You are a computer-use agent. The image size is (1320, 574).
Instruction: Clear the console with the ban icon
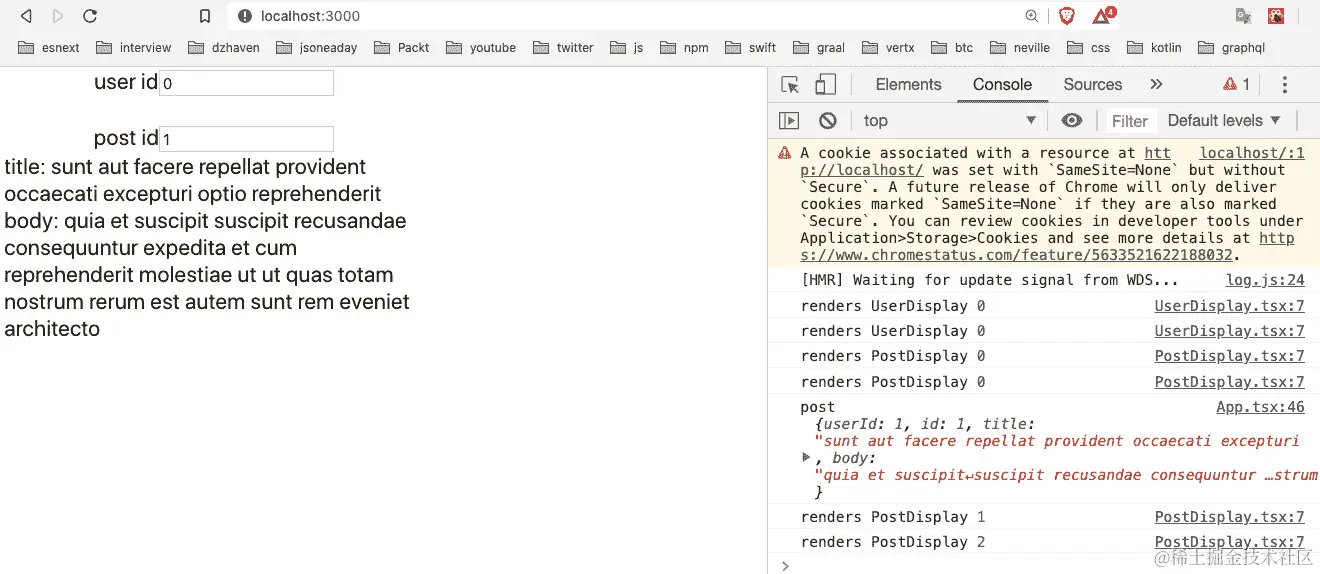click(827, 121)
